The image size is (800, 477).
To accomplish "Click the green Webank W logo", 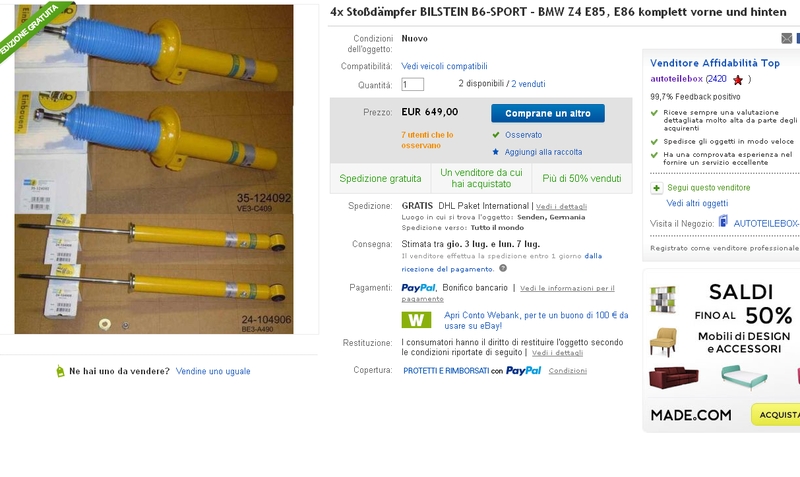I will tap(416, 320).
